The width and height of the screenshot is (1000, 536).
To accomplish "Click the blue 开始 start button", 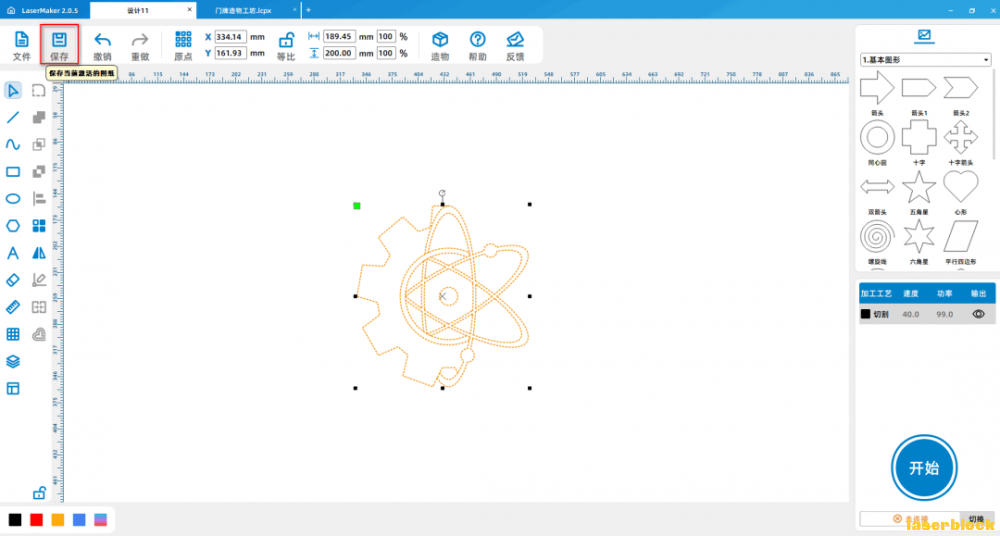I will pyautogui.click(x=924, y=468).
